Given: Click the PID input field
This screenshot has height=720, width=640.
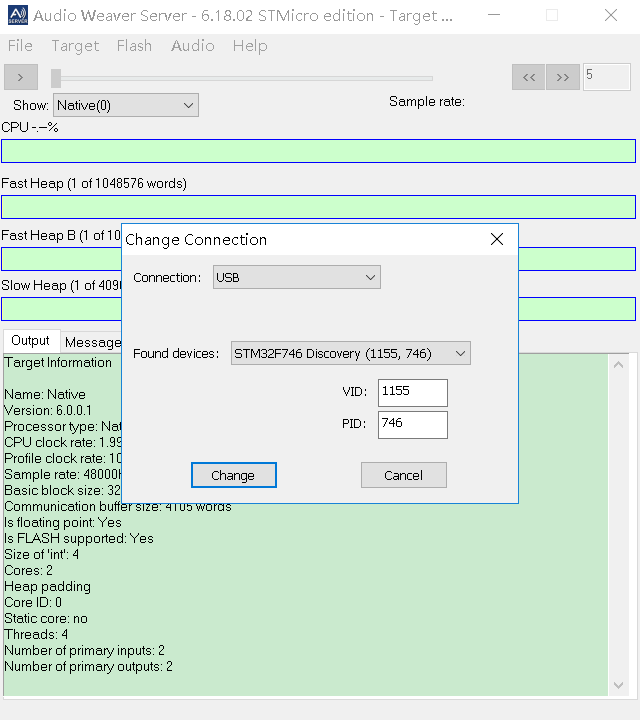Looking at the screenshot, I should [413, 425].
